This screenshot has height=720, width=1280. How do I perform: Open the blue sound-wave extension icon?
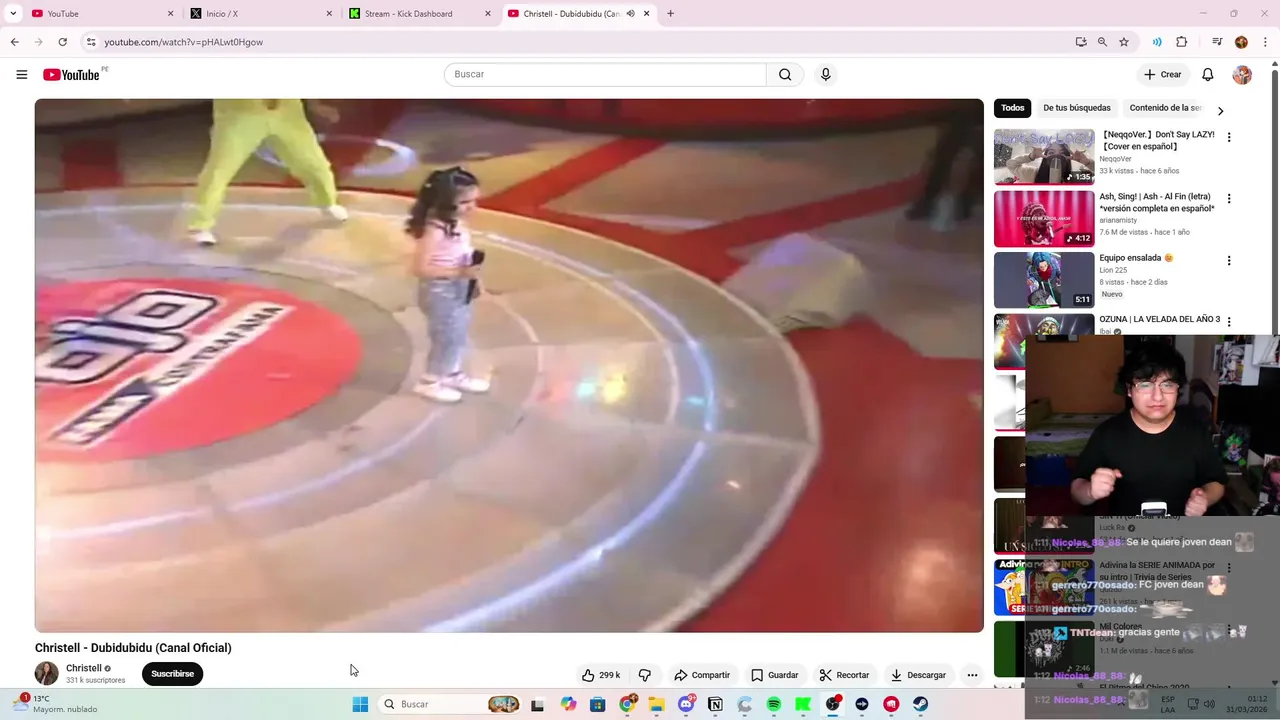tap(1157, 42)
